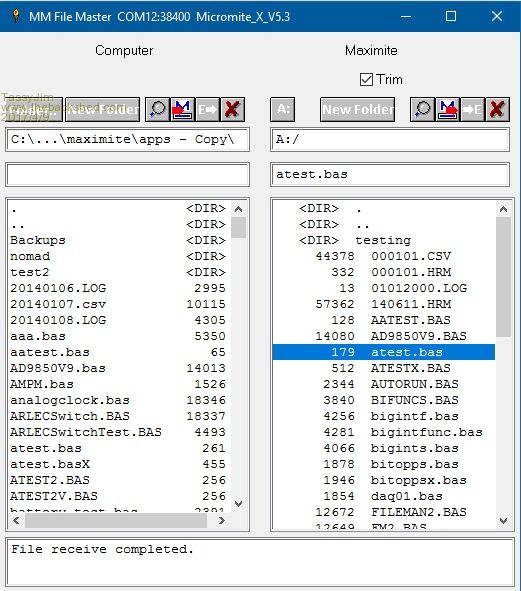521x591 pixels.
Task: Select AATEST.BAS in Maximite list
Action: click(384, 320)
